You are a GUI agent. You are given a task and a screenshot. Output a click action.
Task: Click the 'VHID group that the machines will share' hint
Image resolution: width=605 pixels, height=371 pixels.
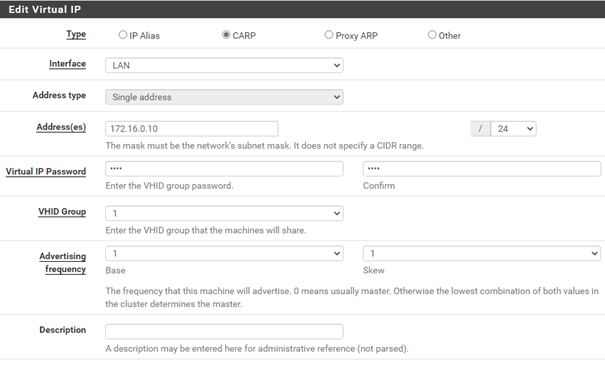(206, 230)
